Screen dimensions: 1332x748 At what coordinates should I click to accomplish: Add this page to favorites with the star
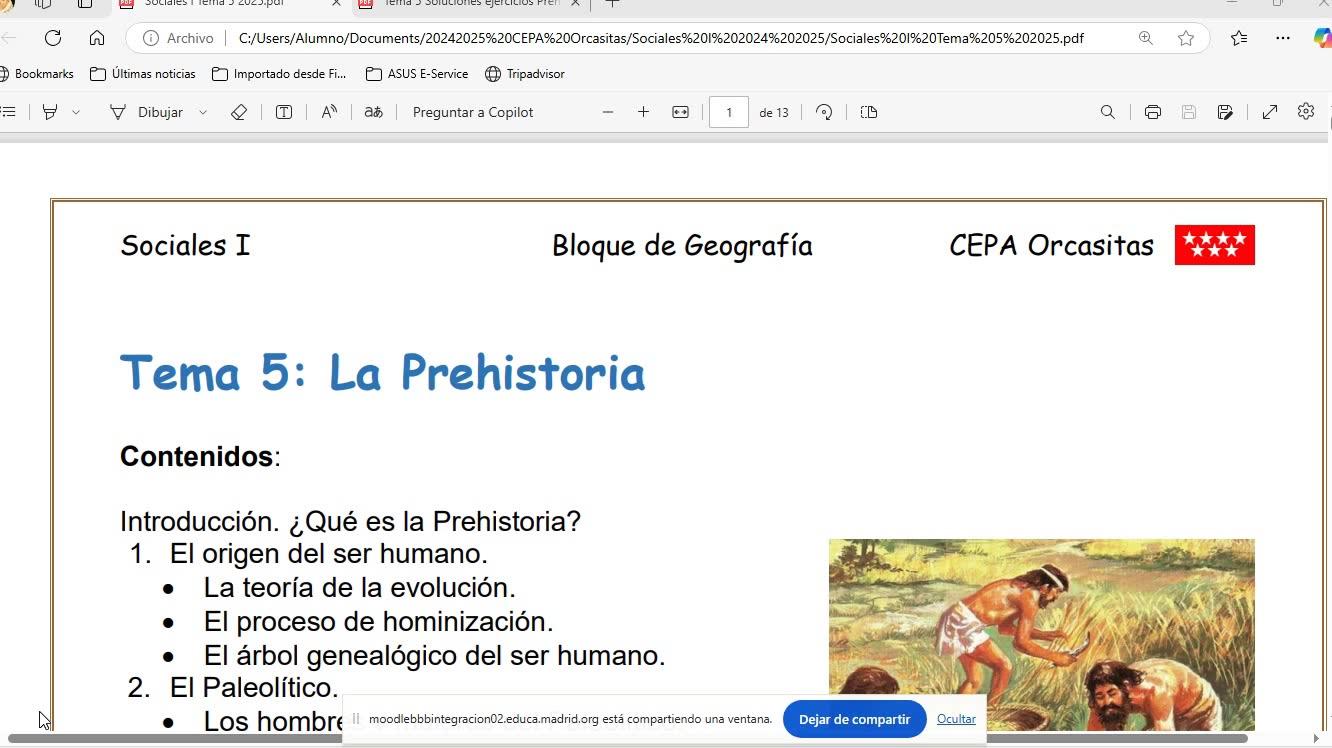[1186, 38]
